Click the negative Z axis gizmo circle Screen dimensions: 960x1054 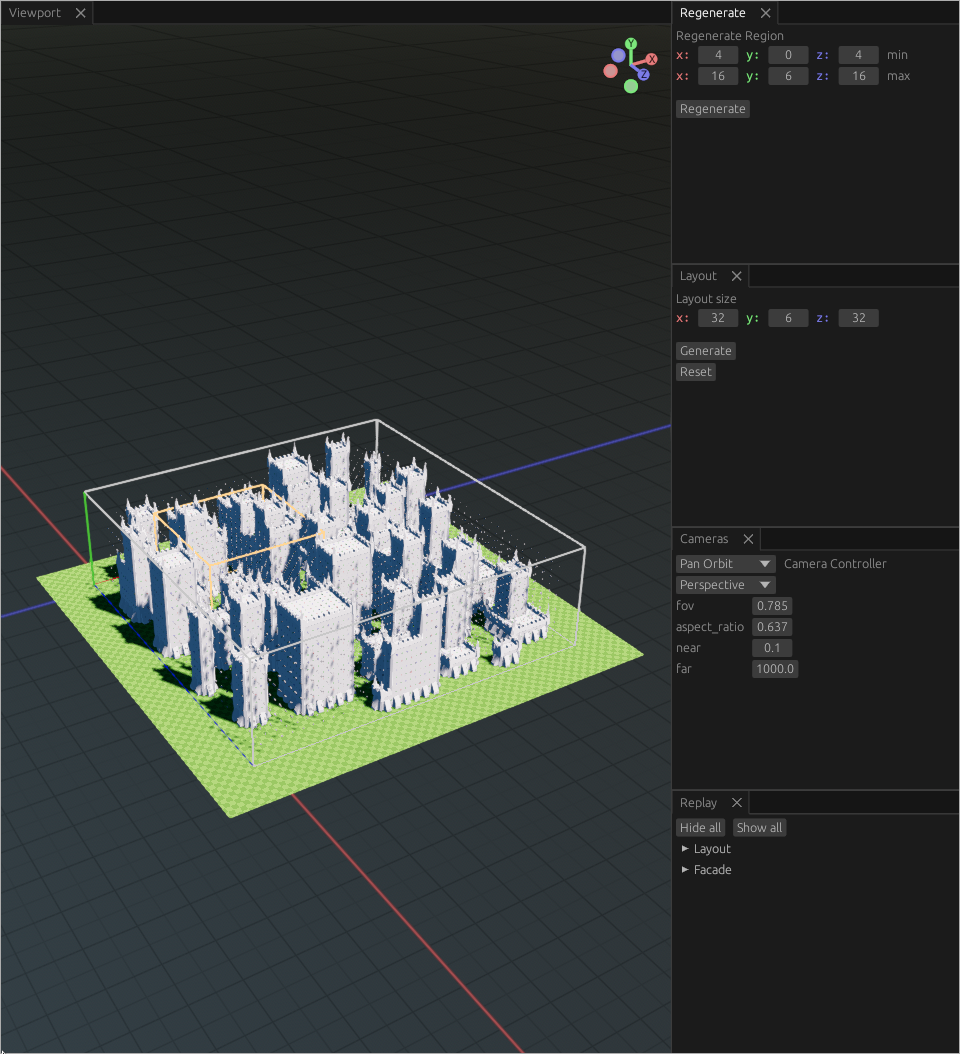click(618, 55)
